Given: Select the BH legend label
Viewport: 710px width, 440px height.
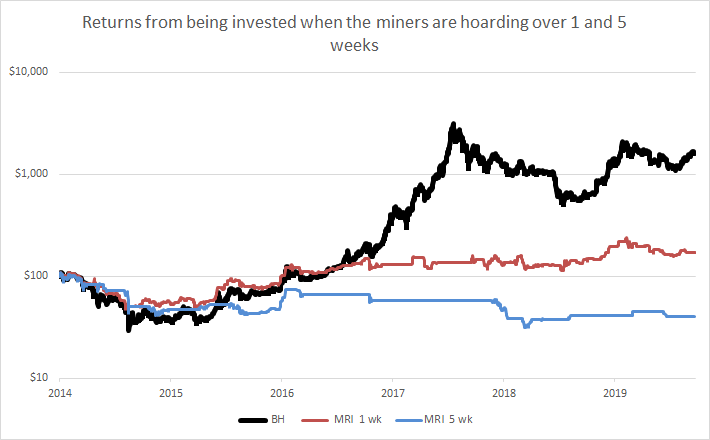Looking at the screenshot, I should (278, 420).
